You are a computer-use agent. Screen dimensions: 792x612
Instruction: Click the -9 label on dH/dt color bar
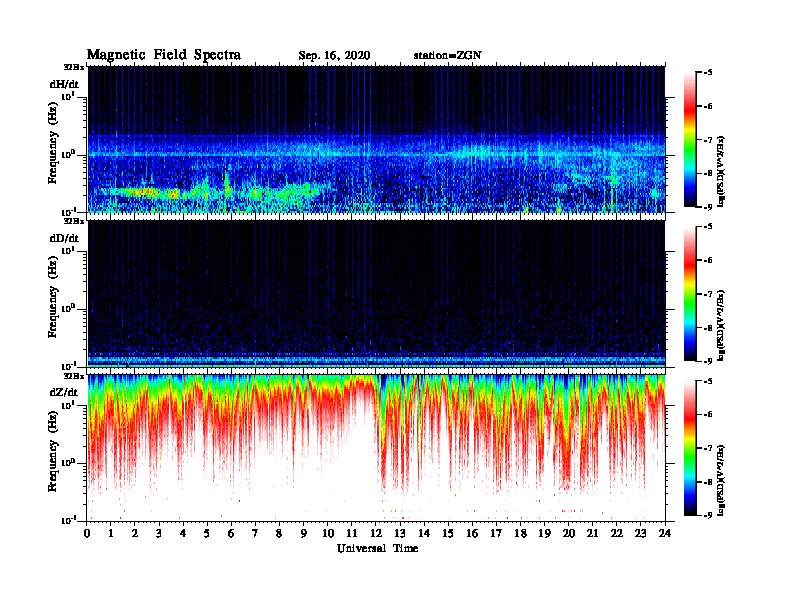coord(708,207)
